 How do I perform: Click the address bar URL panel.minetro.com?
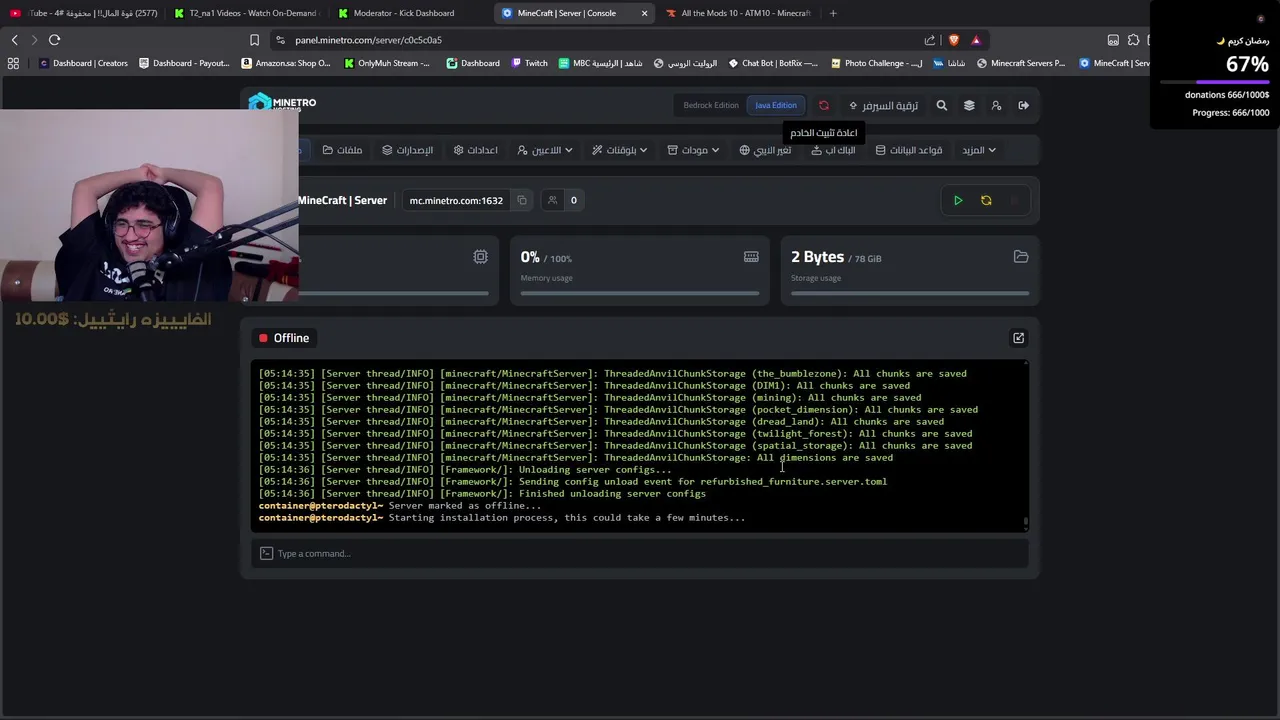(x=369, y=40)
